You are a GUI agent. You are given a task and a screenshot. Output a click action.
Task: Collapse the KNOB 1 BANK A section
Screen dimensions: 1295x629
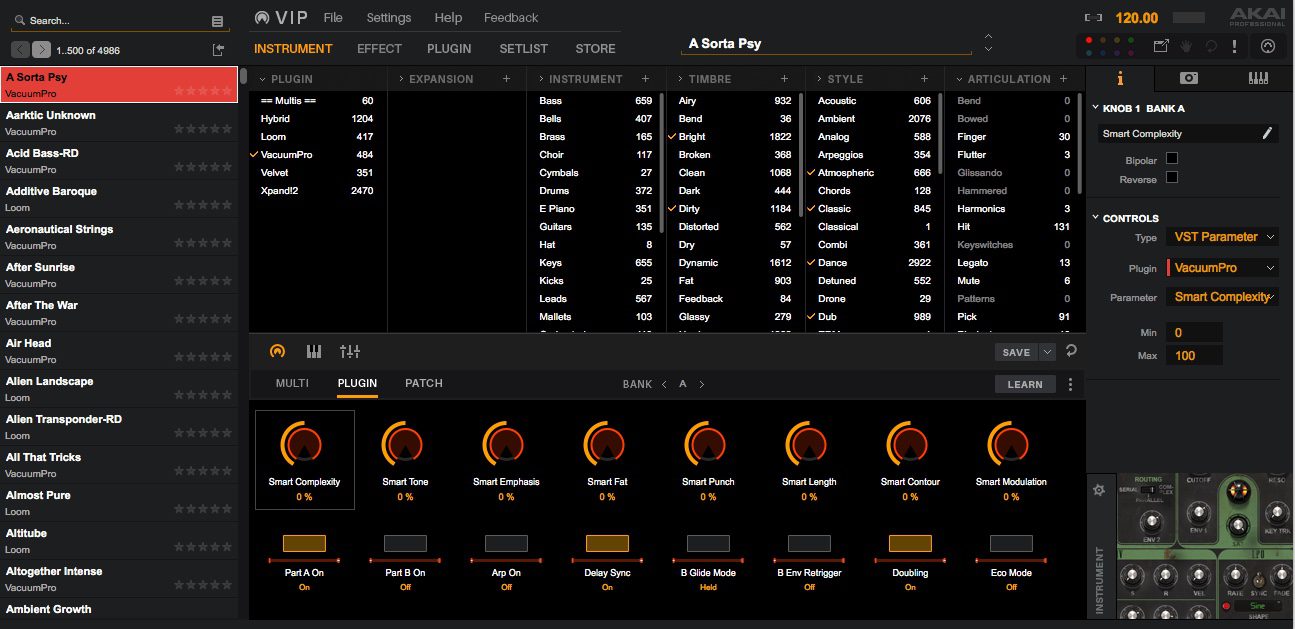click(1095, 108)
